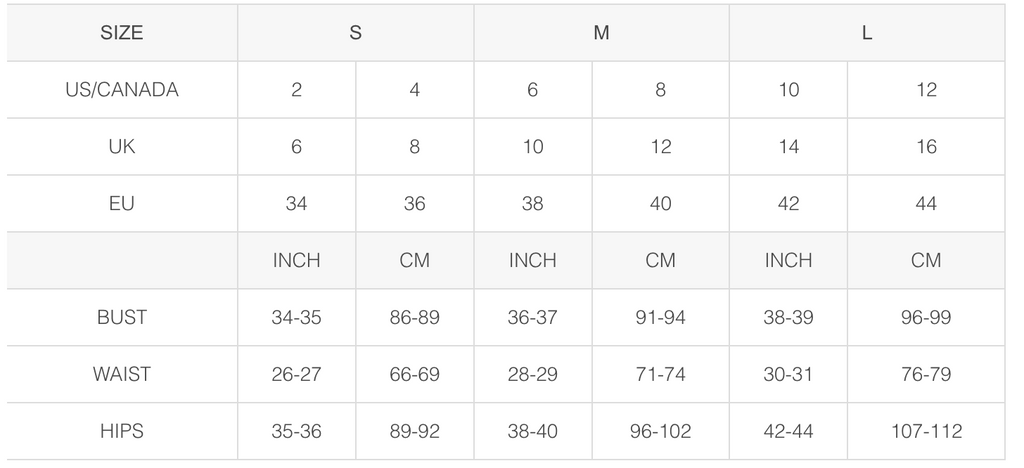
Task: Select EU size 38 cell
Action: tap(533, 203)
